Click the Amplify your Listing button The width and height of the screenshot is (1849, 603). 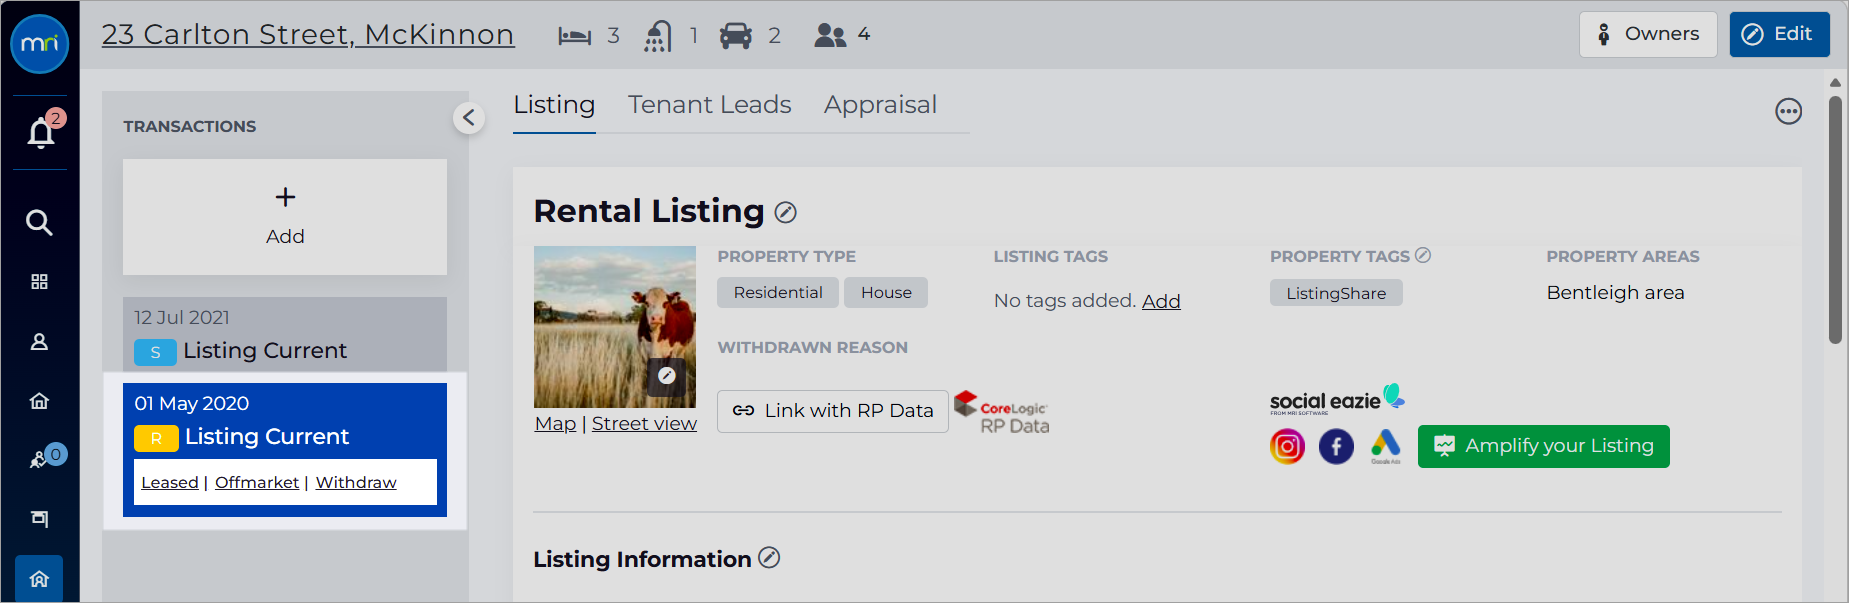click(x=1543, y=446)
